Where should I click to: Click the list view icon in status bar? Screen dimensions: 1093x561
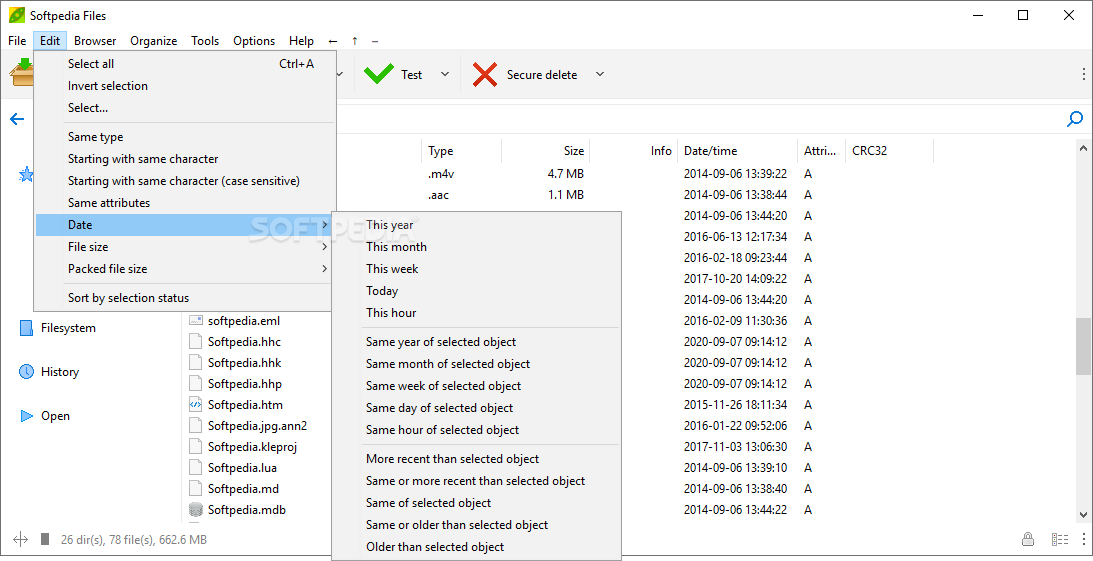tap(1060, 539)
